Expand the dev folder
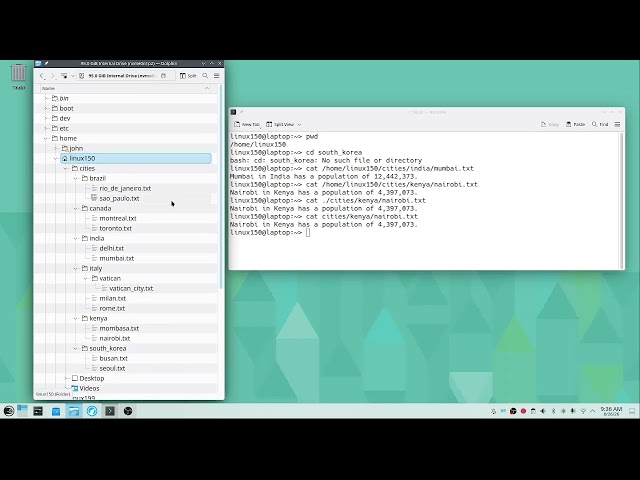The image size is (640, 480). [46, 118]
